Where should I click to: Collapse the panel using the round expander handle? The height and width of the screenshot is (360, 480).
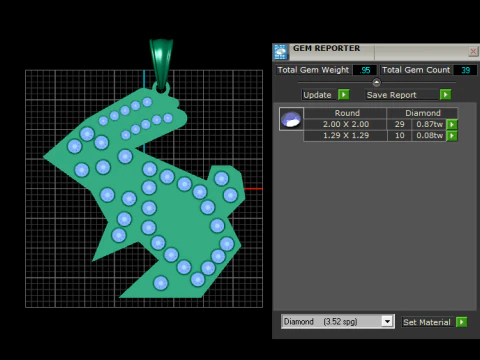coord(376,82)
